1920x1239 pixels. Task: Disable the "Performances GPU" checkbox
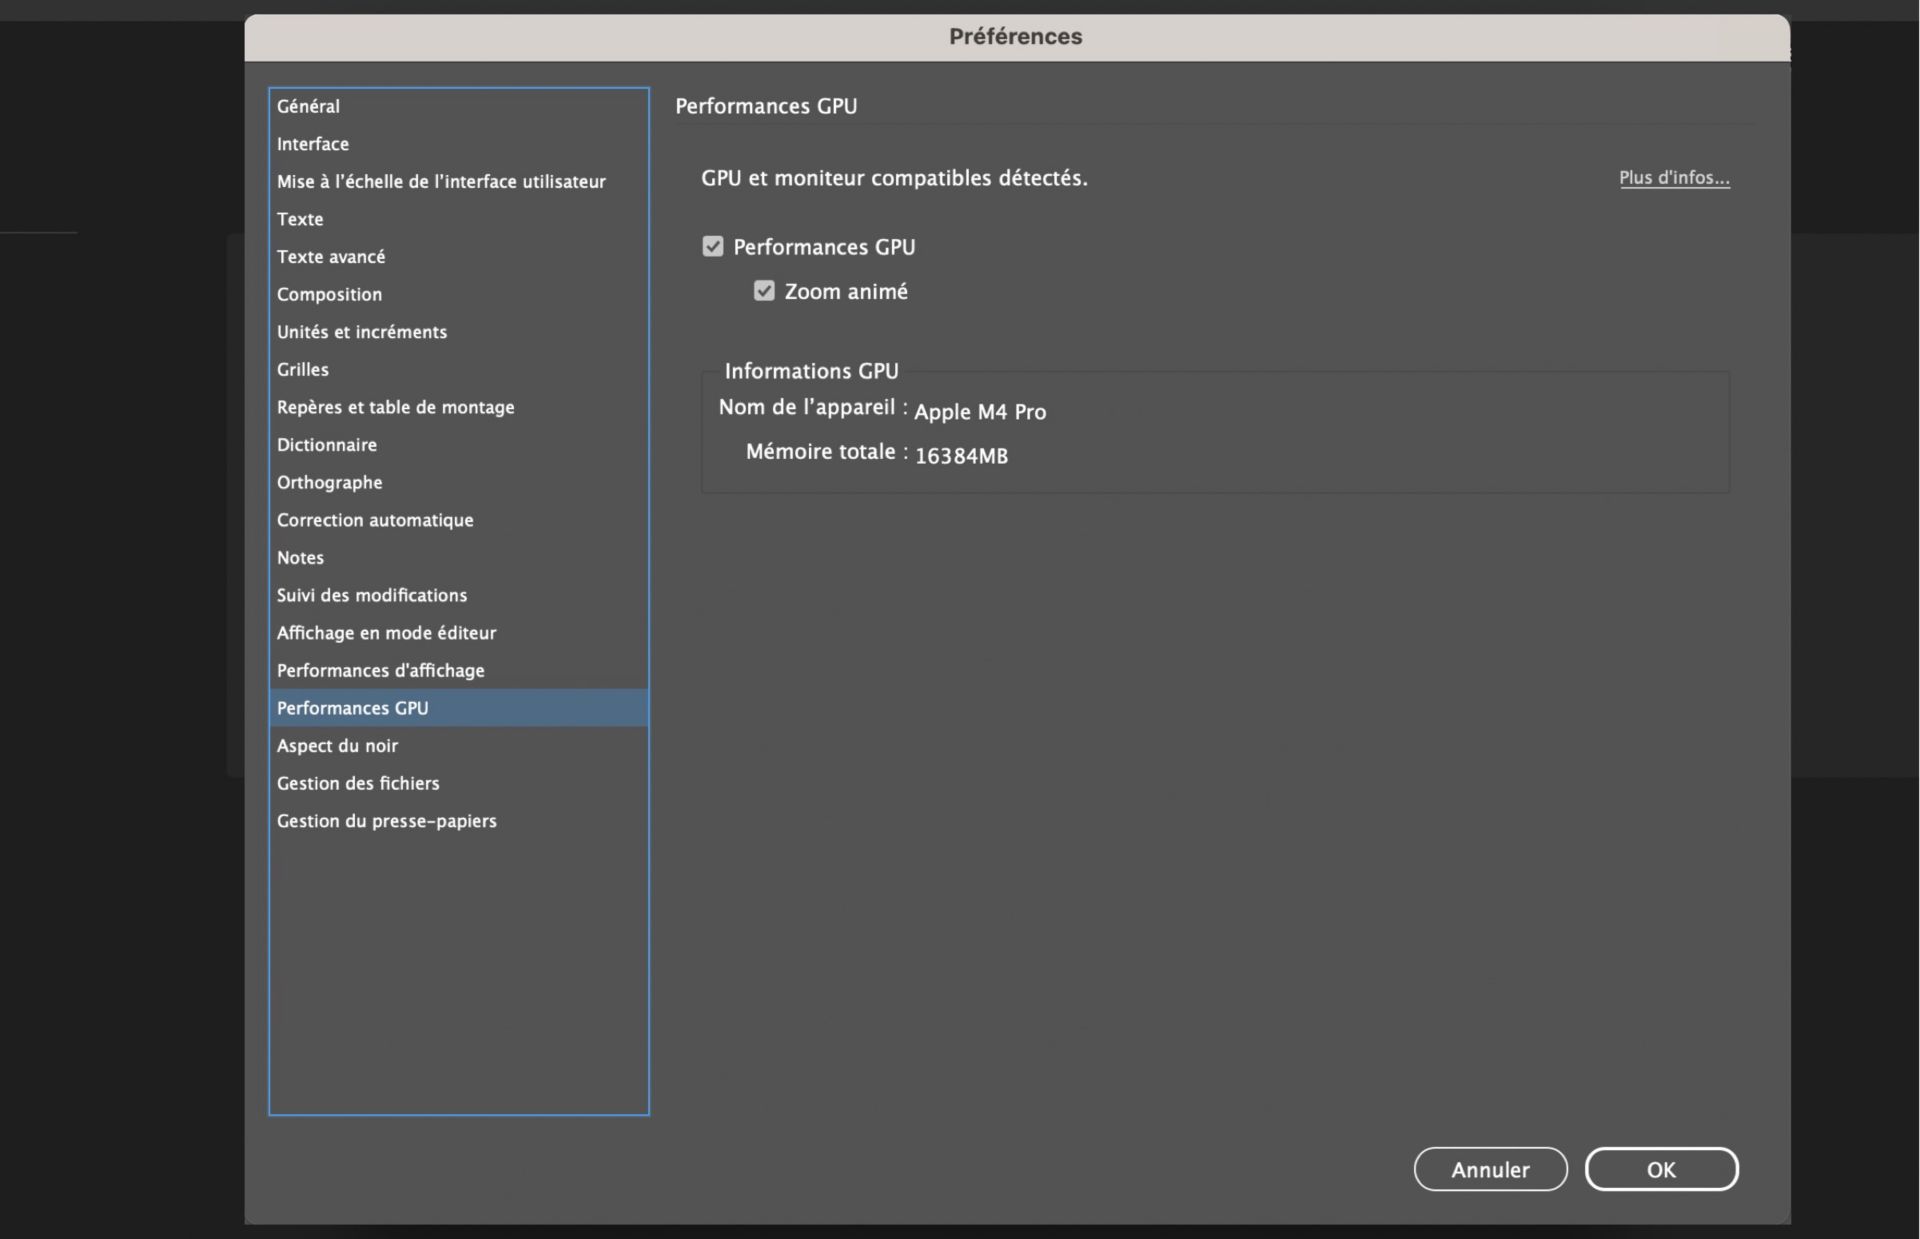[x=713, y=246]
